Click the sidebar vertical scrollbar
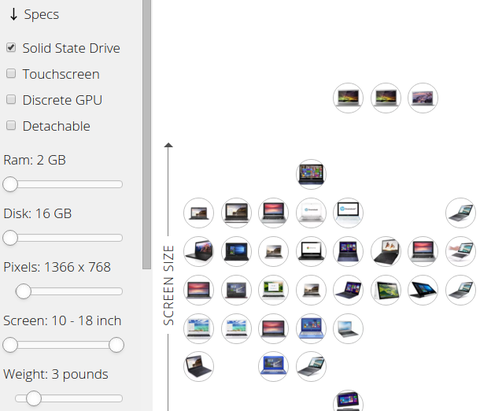The width and height of the screenshot is (480, 411). coord(146,134)
